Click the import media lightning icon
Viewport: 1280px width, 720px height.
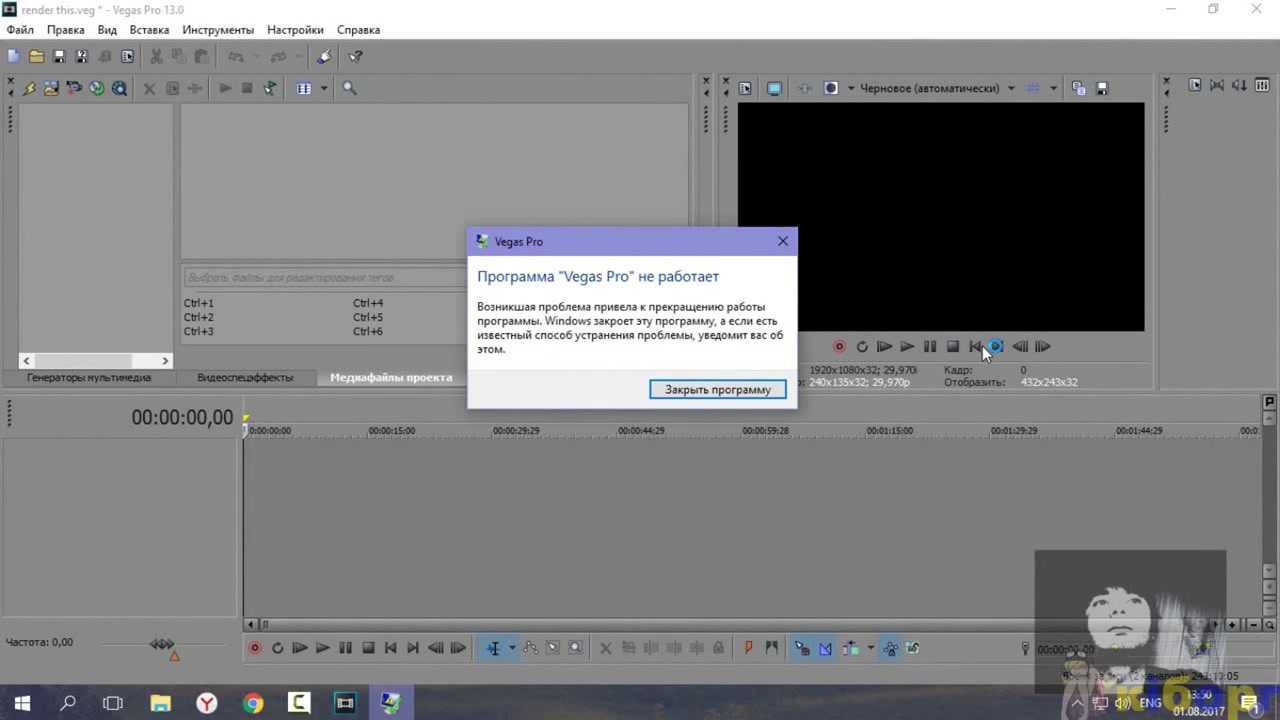(29, 88)
